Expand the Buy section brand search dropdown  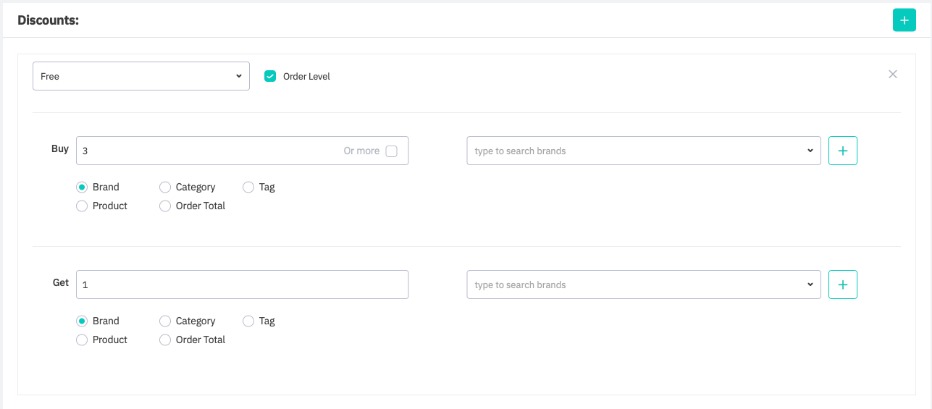[x=643, y=151]
